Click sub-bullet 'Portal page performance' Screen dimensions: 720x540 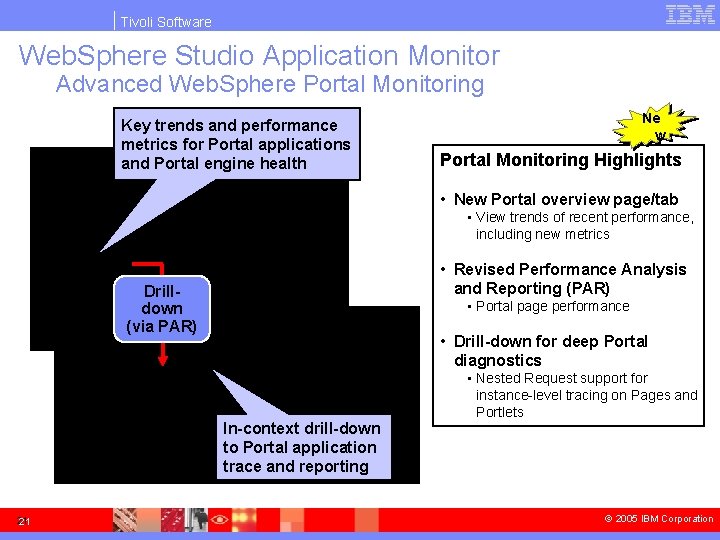point(552,306)
